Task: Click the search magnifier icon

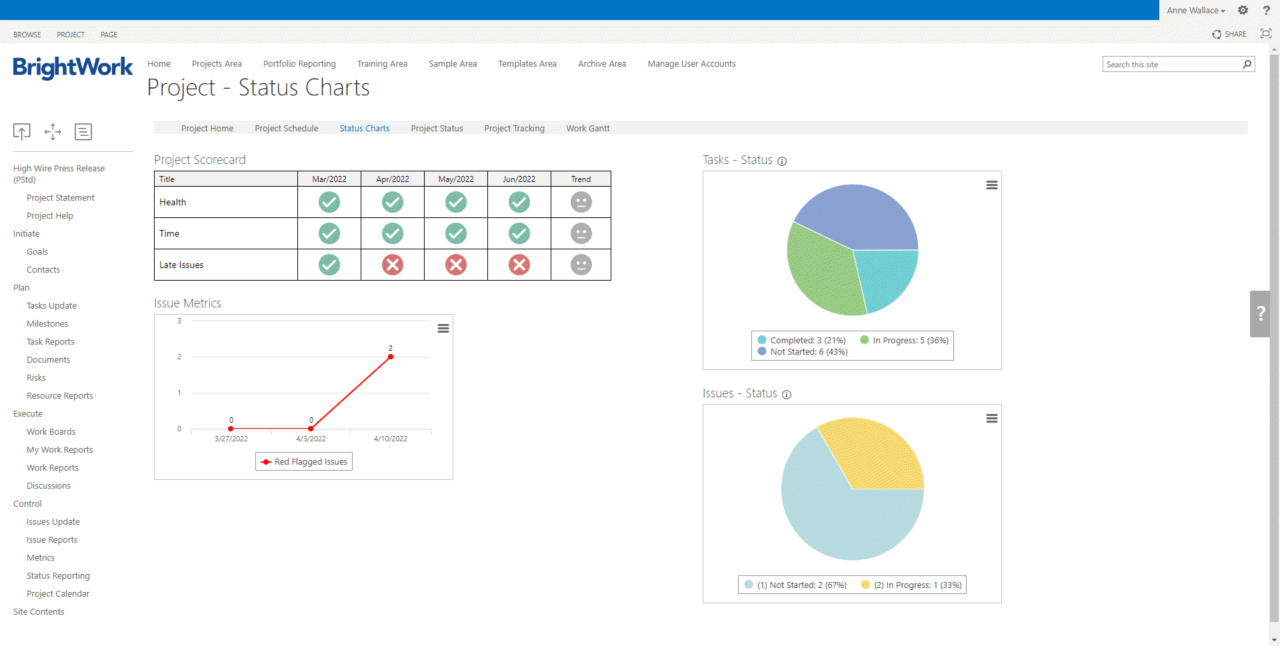Action: click(1246, 64)
